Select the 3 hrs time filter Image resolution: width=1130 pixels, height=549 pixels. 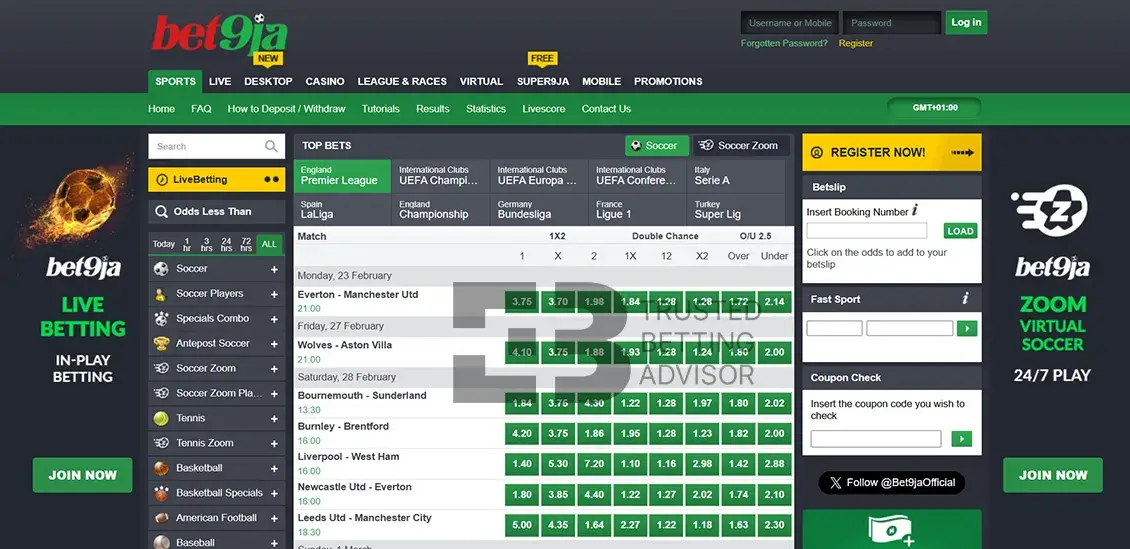tap(206, 244)
